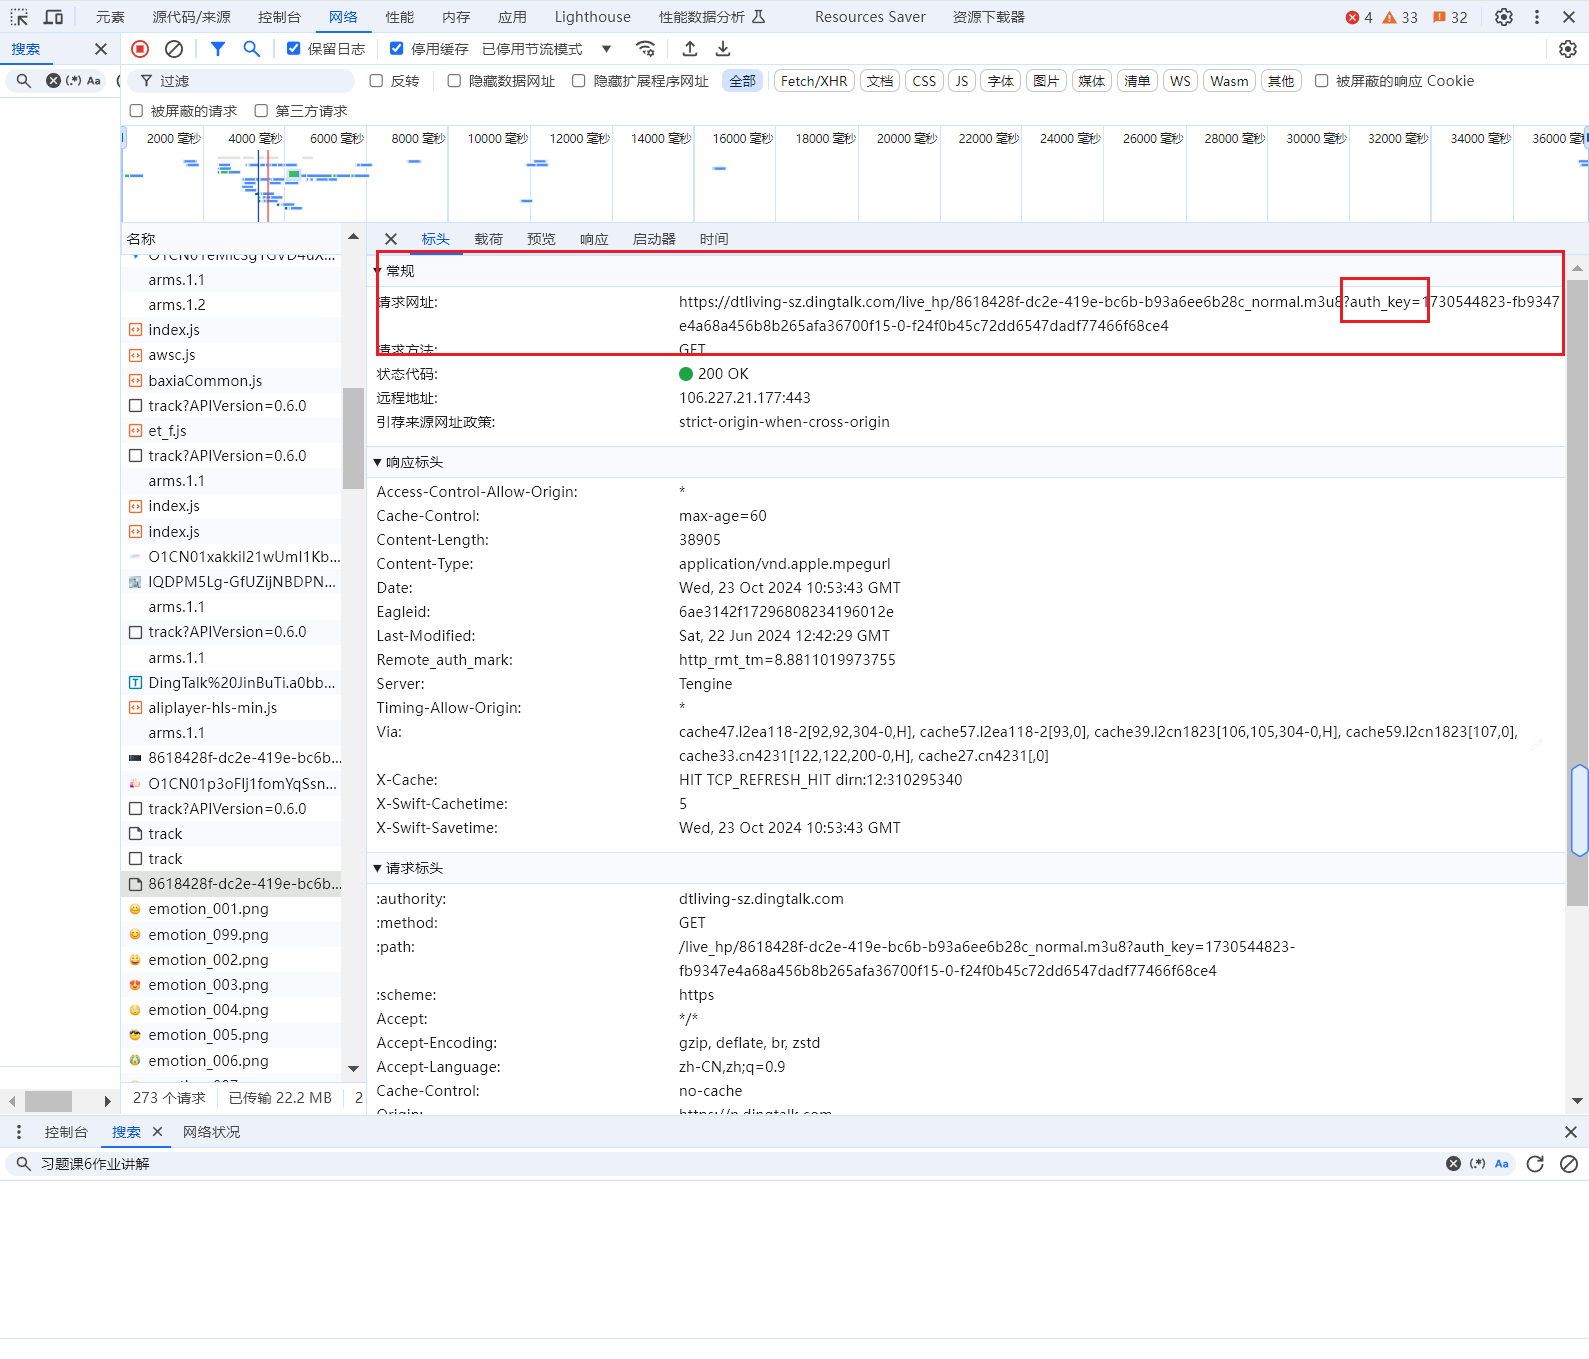This screenshot has width=1589, height=1359.
Task: Open the 网络状况 drawer tab
Action: (x=211, y=1132)
